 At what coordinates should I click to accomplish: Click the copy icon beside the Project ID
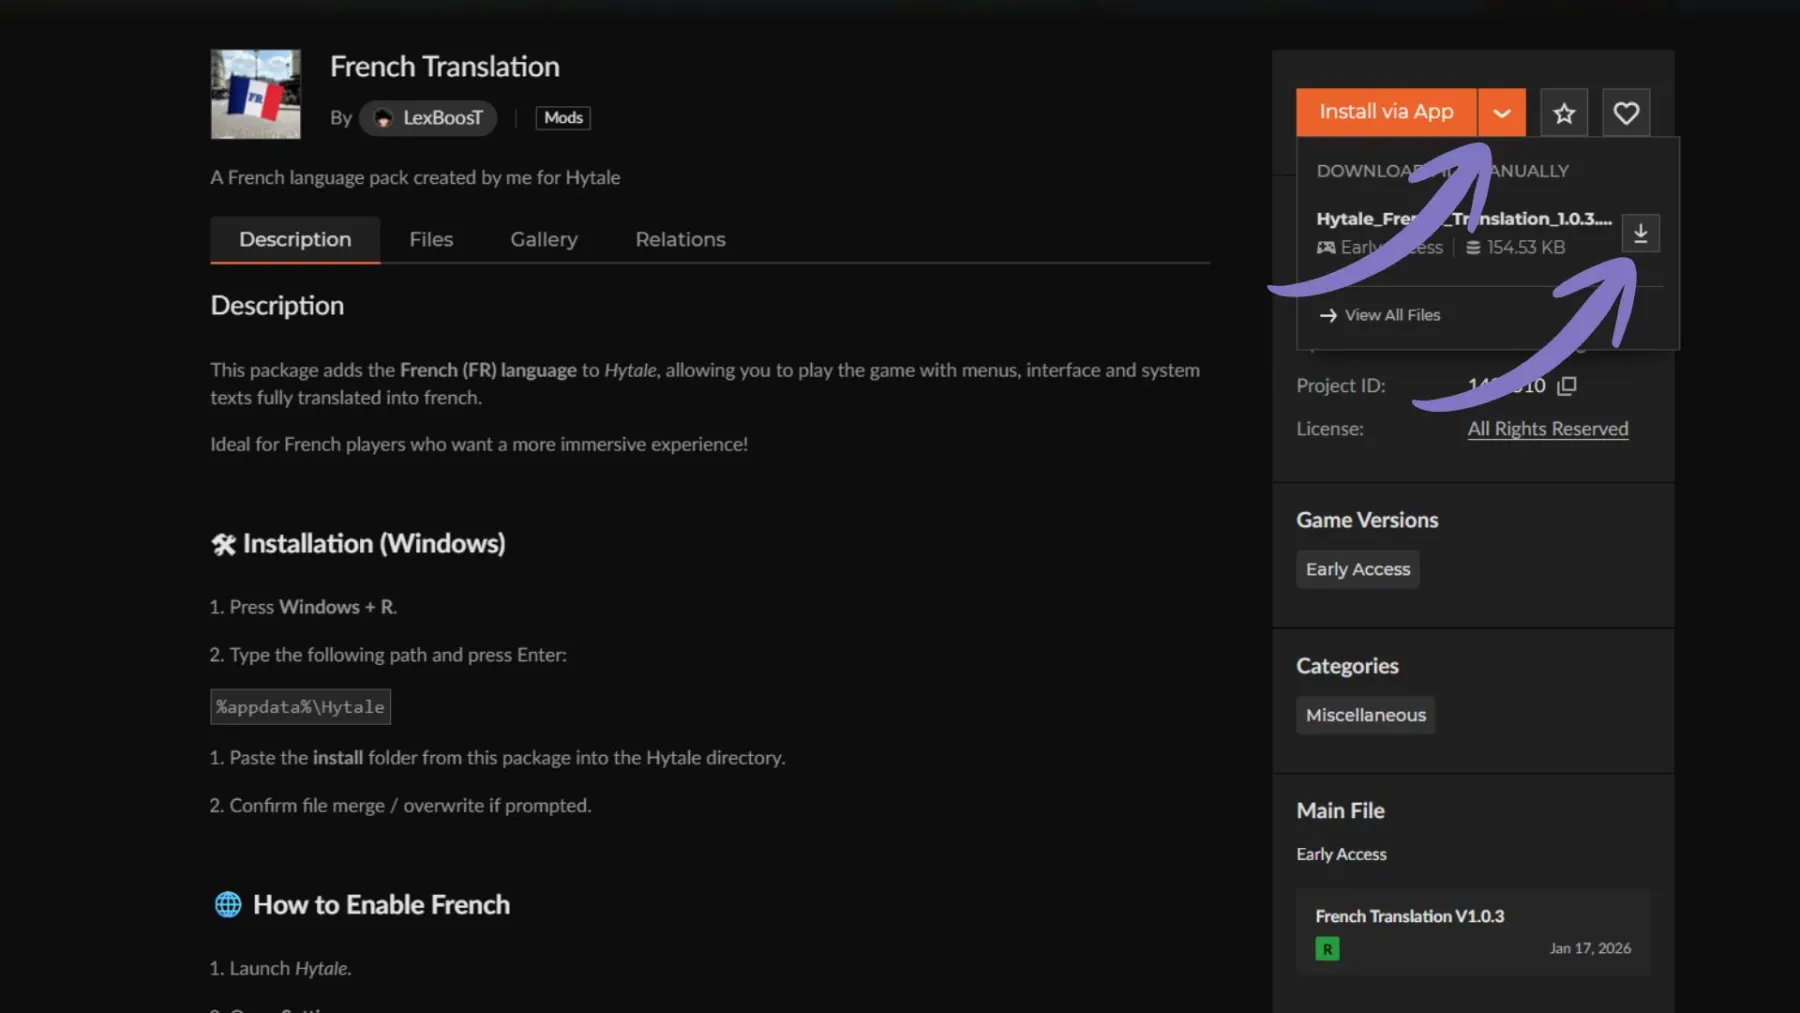[x=1565, y=384]
